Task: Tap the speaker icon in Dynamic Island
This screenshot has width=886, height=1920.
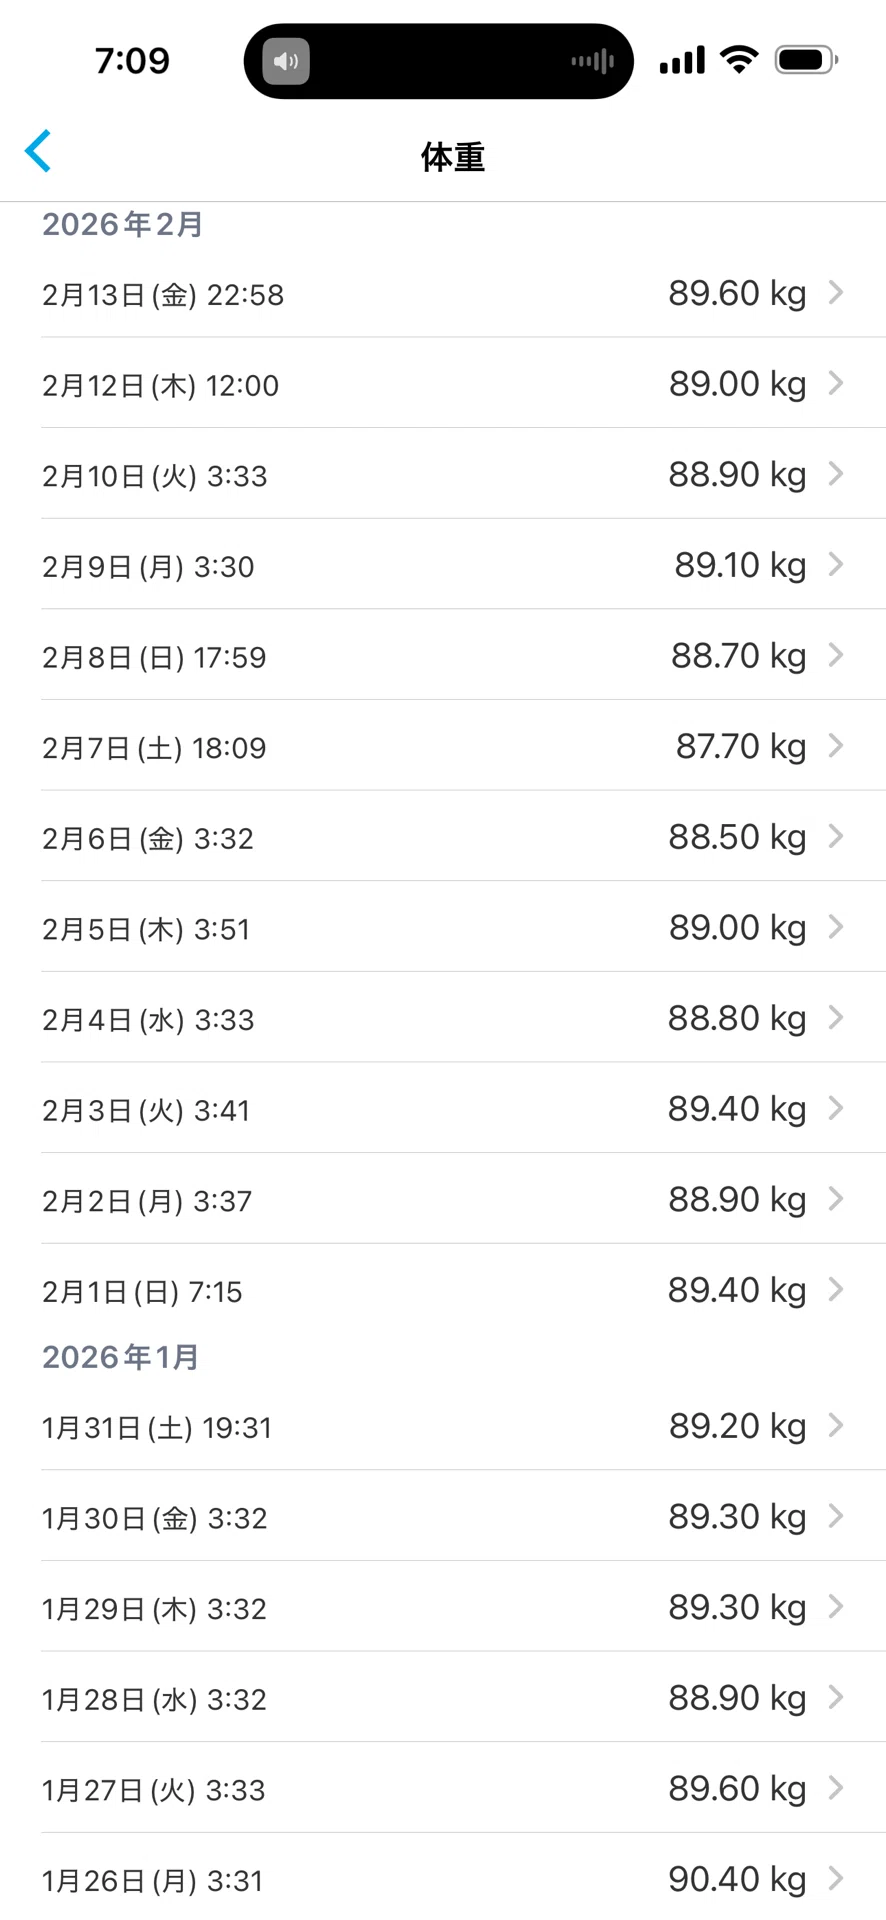Action: [286, 61]
